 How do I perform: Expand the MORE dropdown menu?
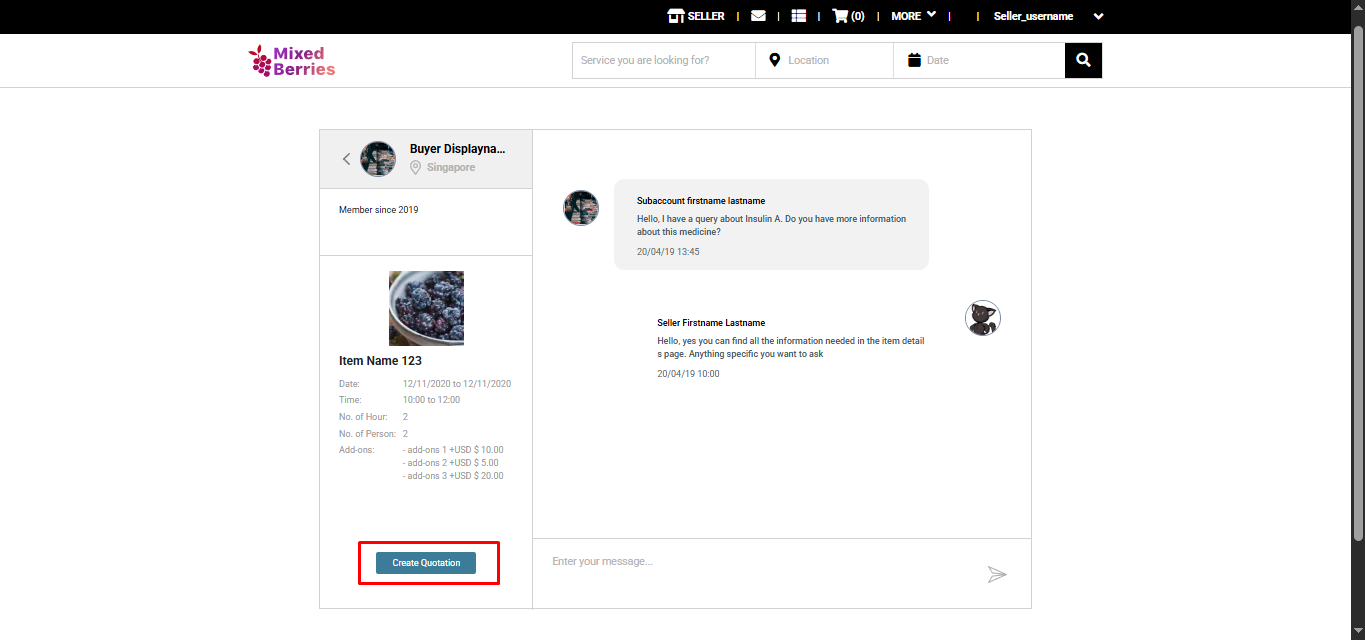click(x=913, y=16)
